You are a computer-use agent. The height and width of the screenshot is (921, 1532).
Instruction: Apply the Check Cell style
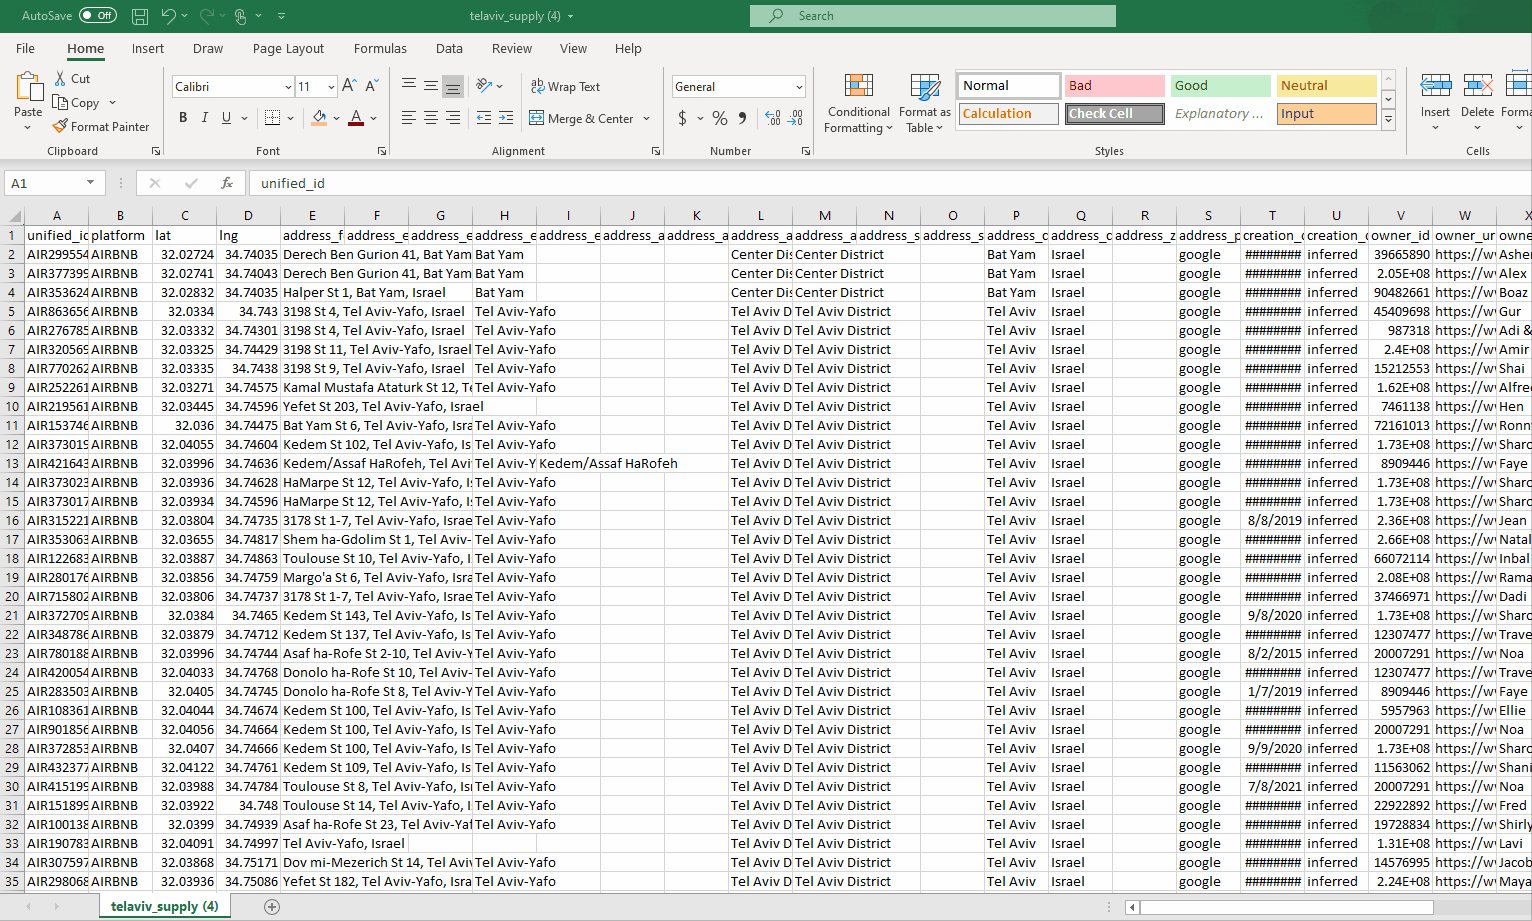pyautogui.click(x=1114, y=114)
